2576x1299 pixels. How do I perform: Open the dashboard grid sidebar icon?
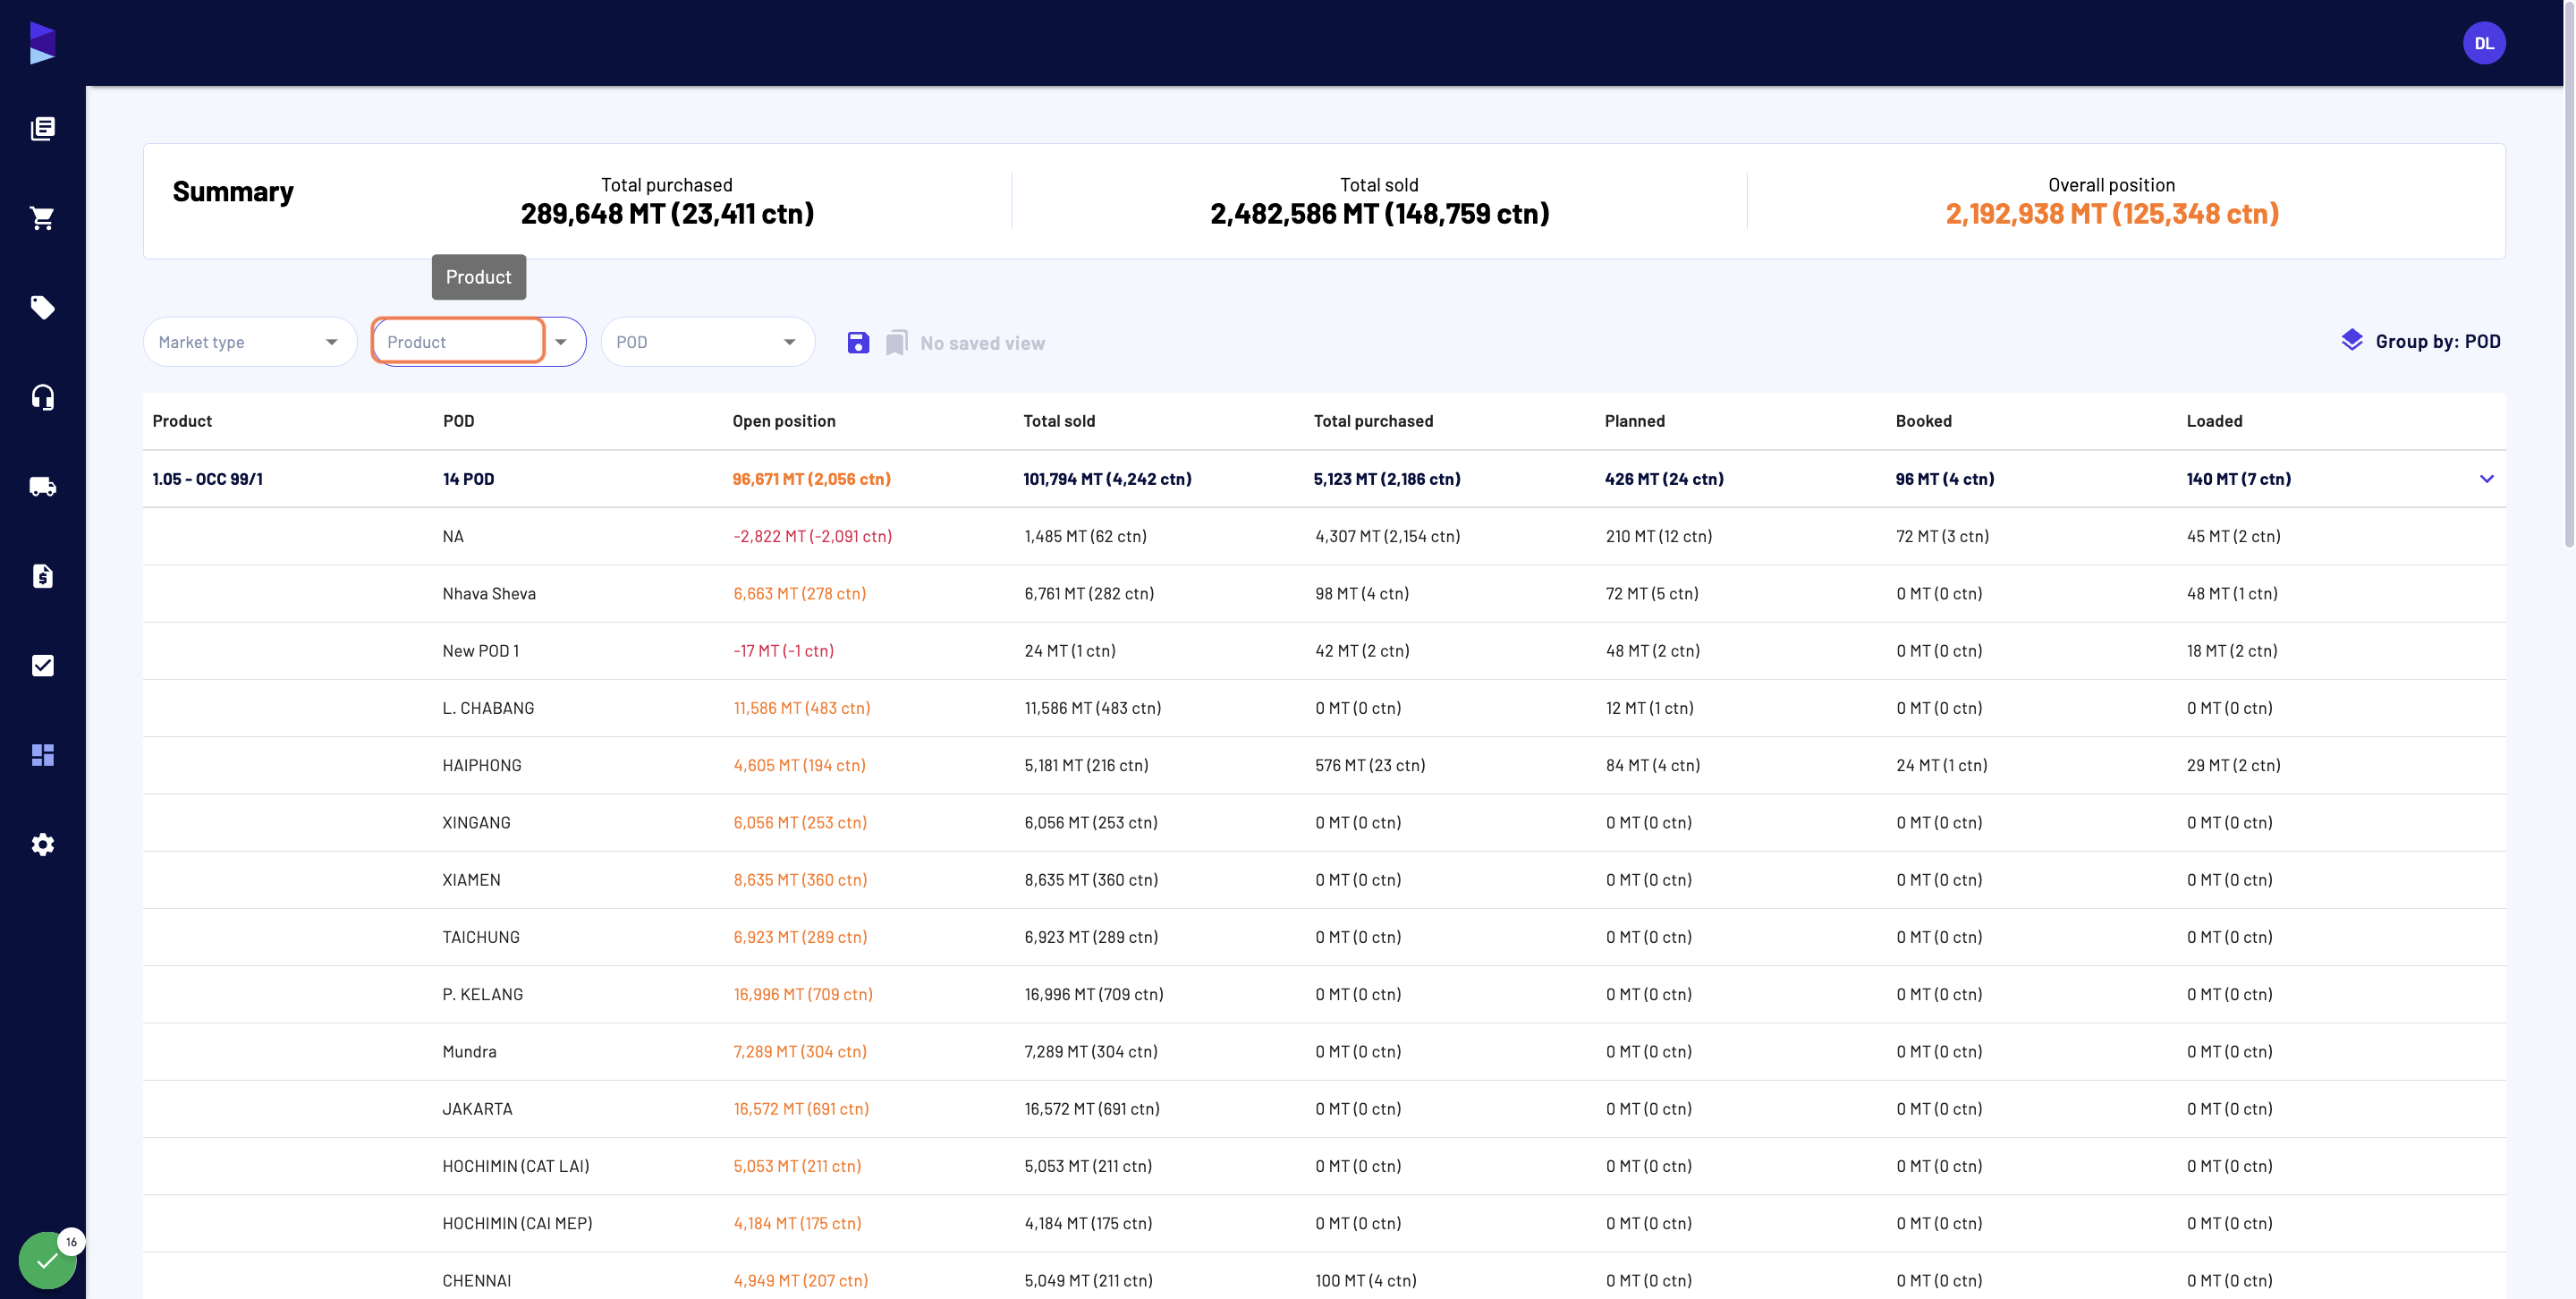[42, 755]
